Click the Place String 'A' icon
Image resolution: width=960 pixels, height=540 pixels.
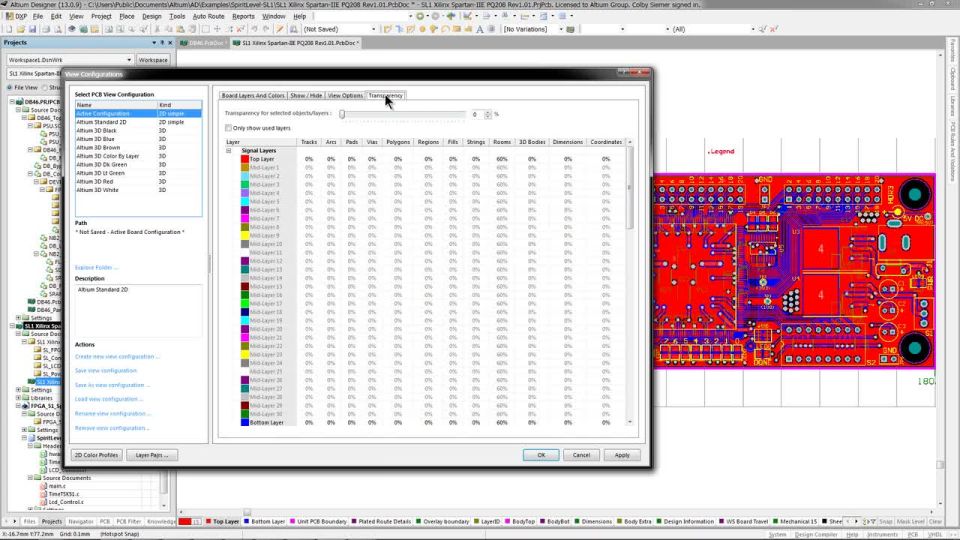click(x=480, y=29)
